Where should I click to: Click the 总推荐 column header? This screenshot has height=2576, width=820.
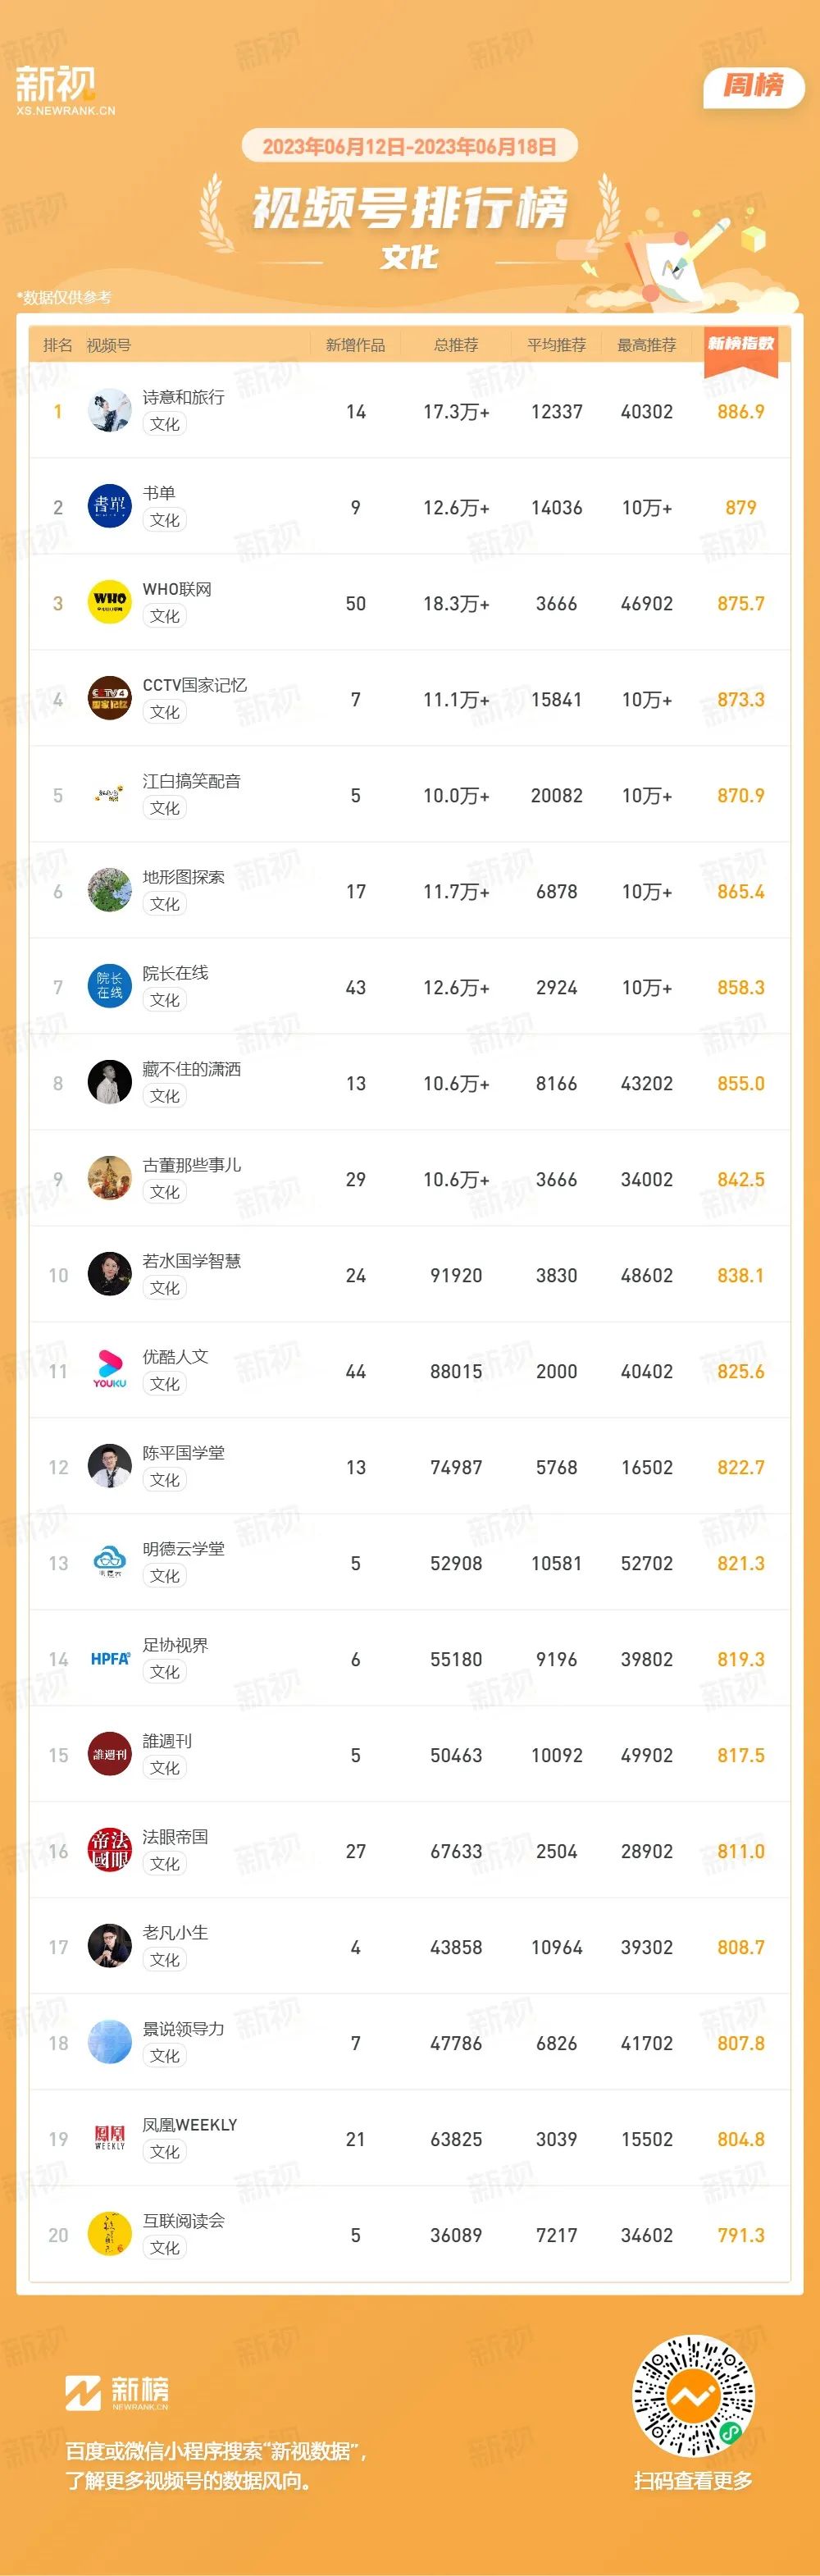[456, 345]
